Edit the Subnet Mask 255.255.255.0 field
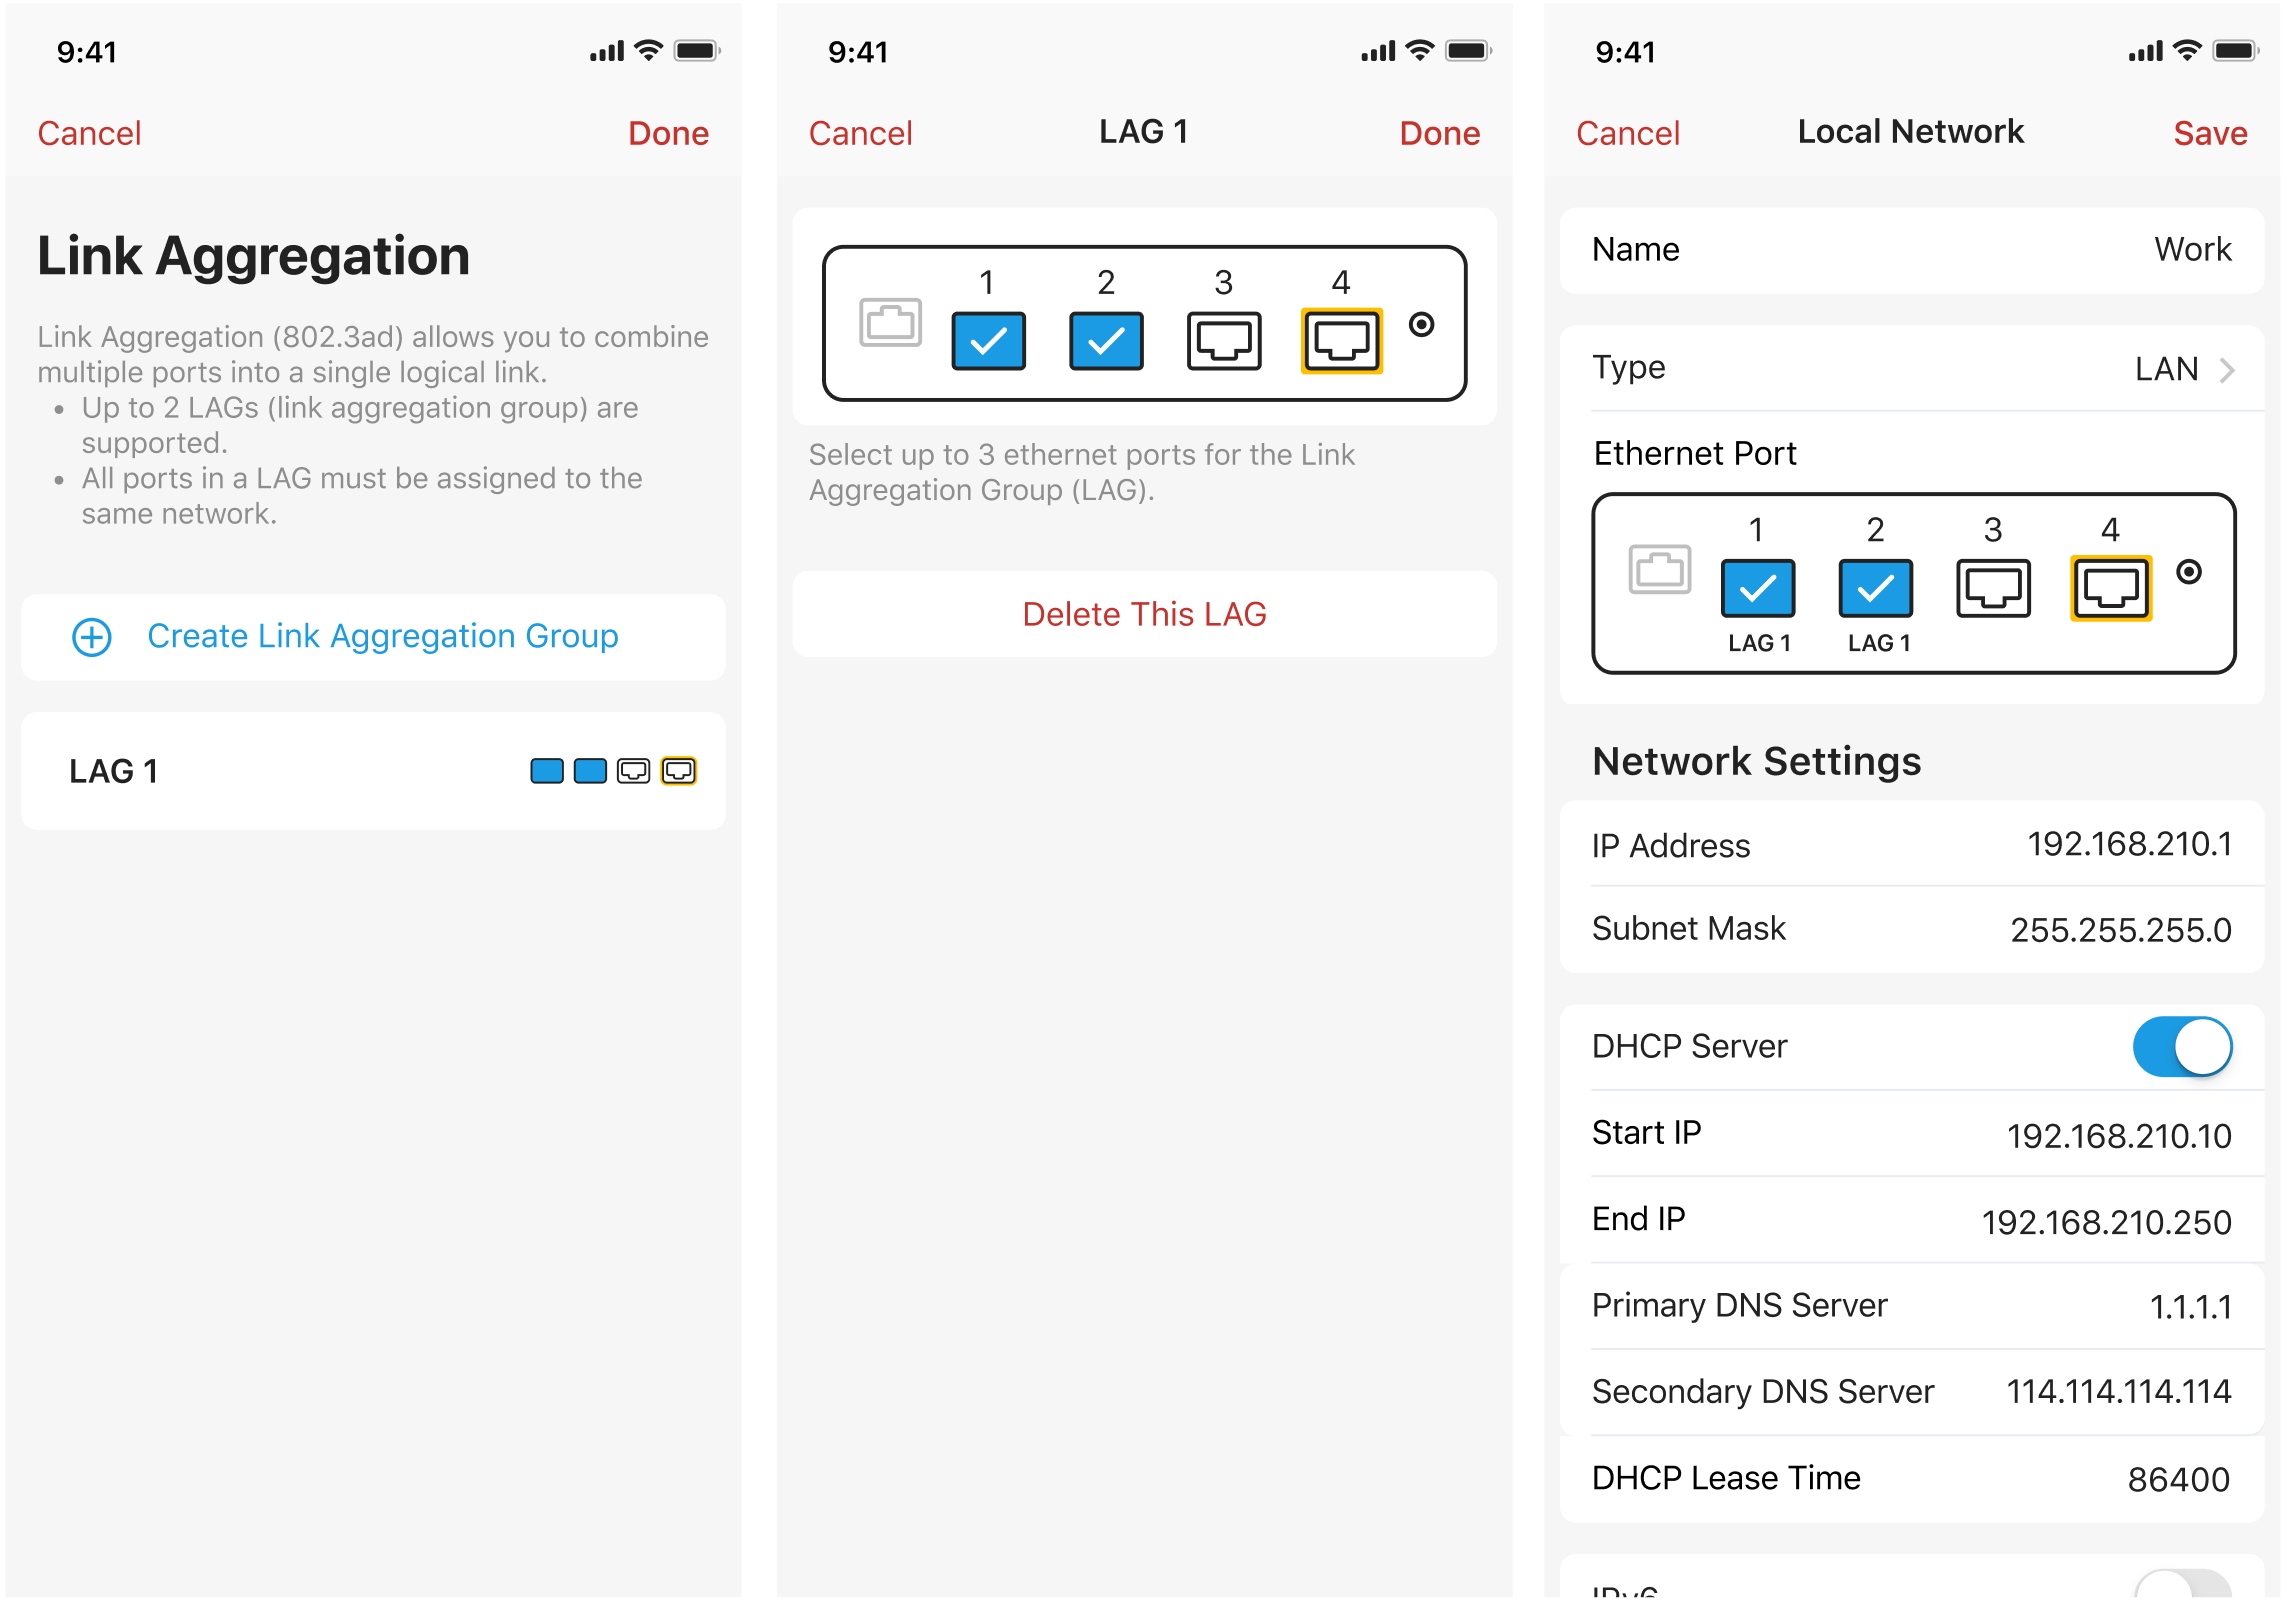2284x1606 pixels. tap(1912, 929)
